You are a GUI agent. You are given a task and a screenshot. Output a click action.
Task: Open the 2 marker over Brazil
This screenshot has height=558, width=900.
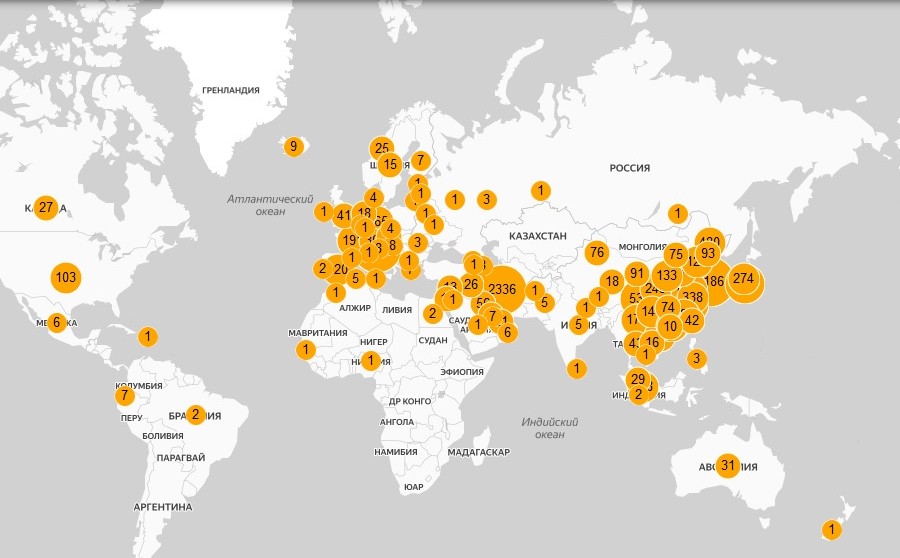point(195,414)
